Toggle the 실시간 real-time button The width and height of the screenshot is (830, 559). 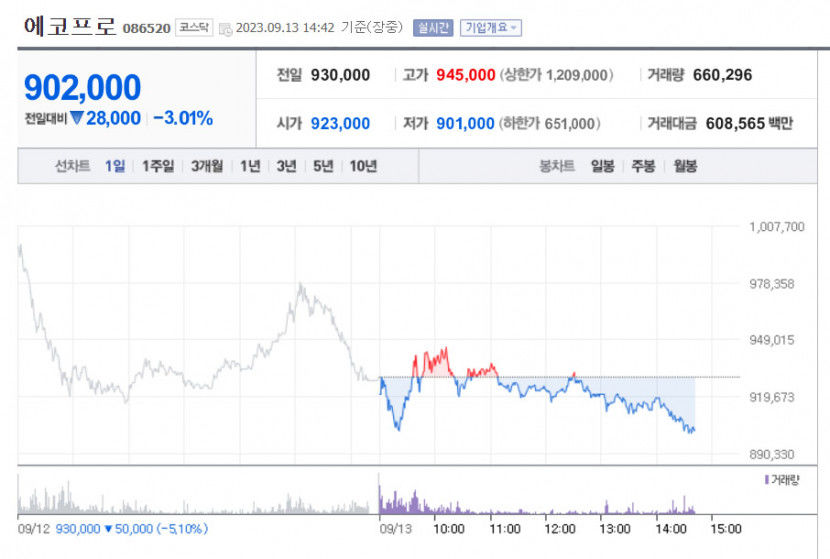[x=433, y=28]
